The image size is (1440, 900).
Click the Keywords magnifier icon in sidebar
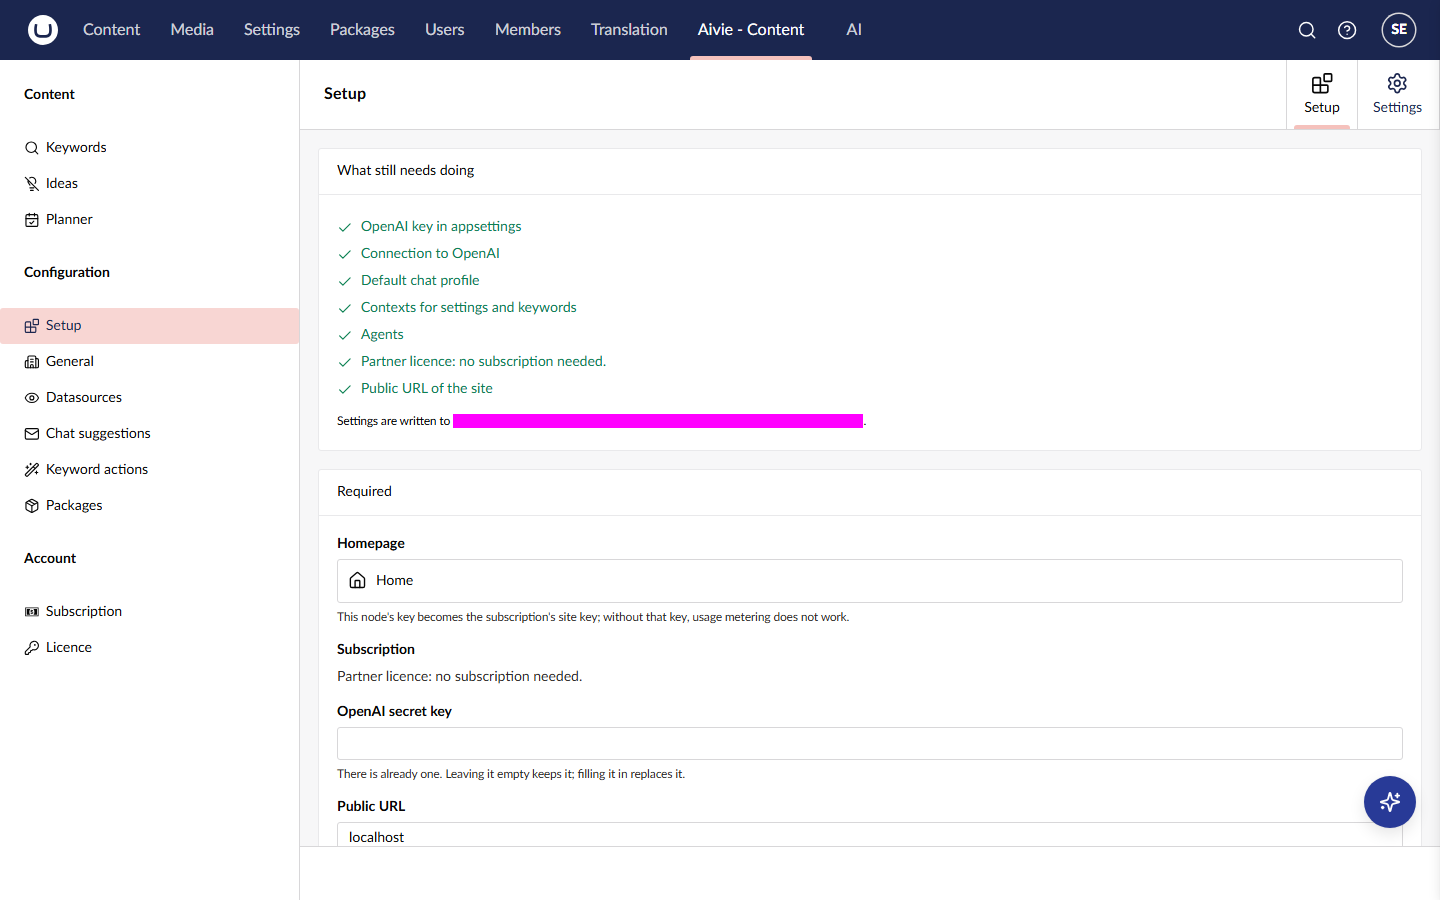point(32,148)
